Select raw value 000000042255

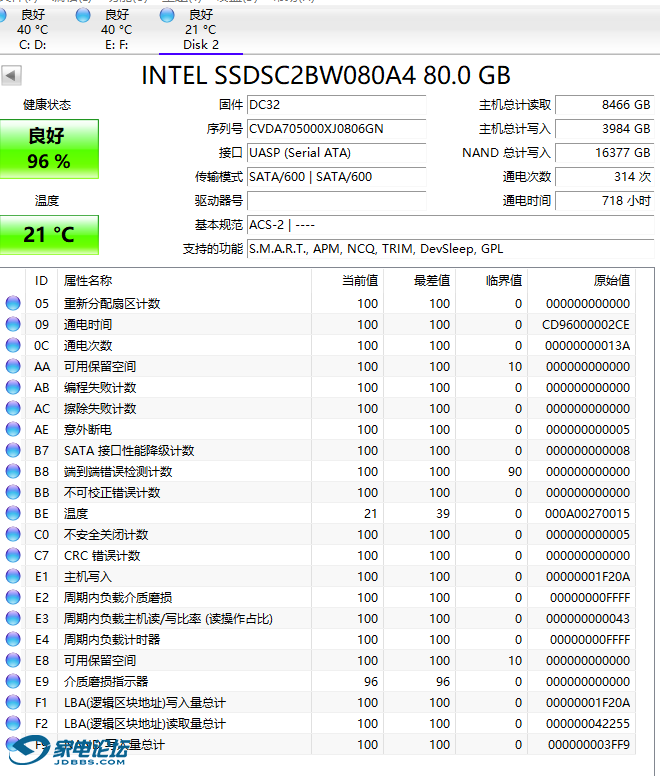pos(588,724)
